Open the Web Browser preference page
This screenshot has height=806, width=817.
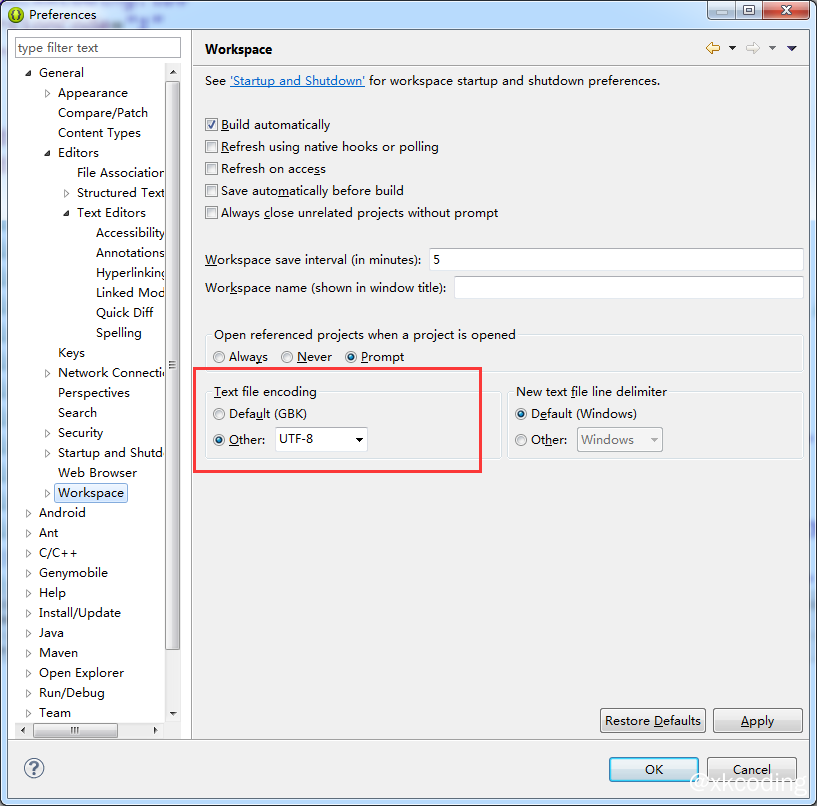point(97,473)
